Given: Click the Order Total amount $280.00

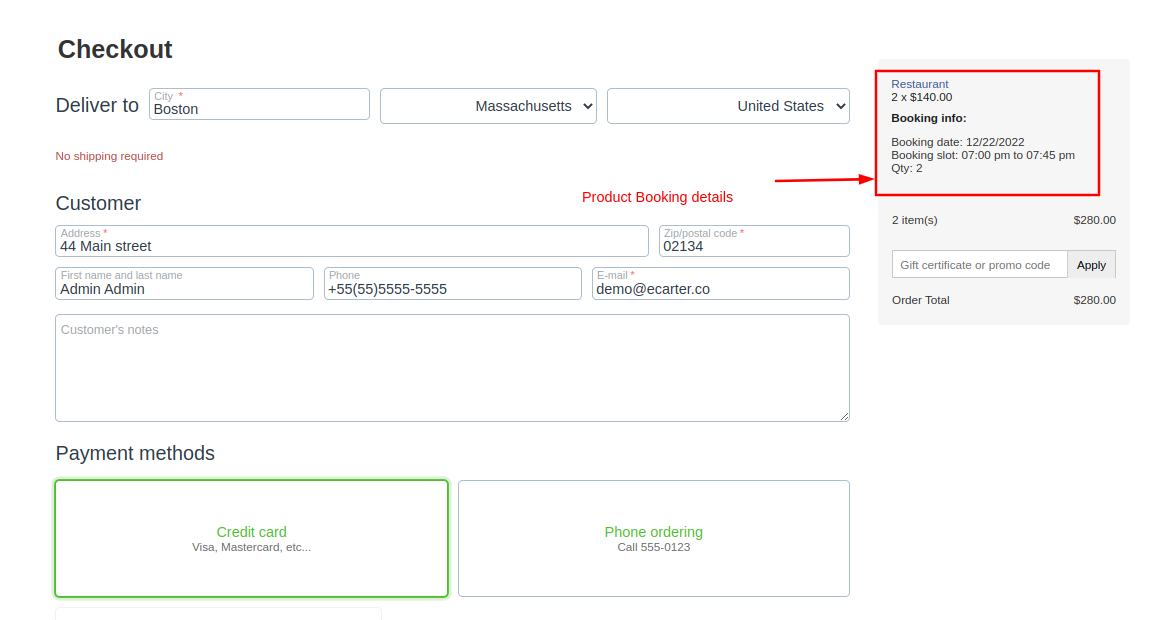Looking at the screenshot, I should [x=1094, y=300].
